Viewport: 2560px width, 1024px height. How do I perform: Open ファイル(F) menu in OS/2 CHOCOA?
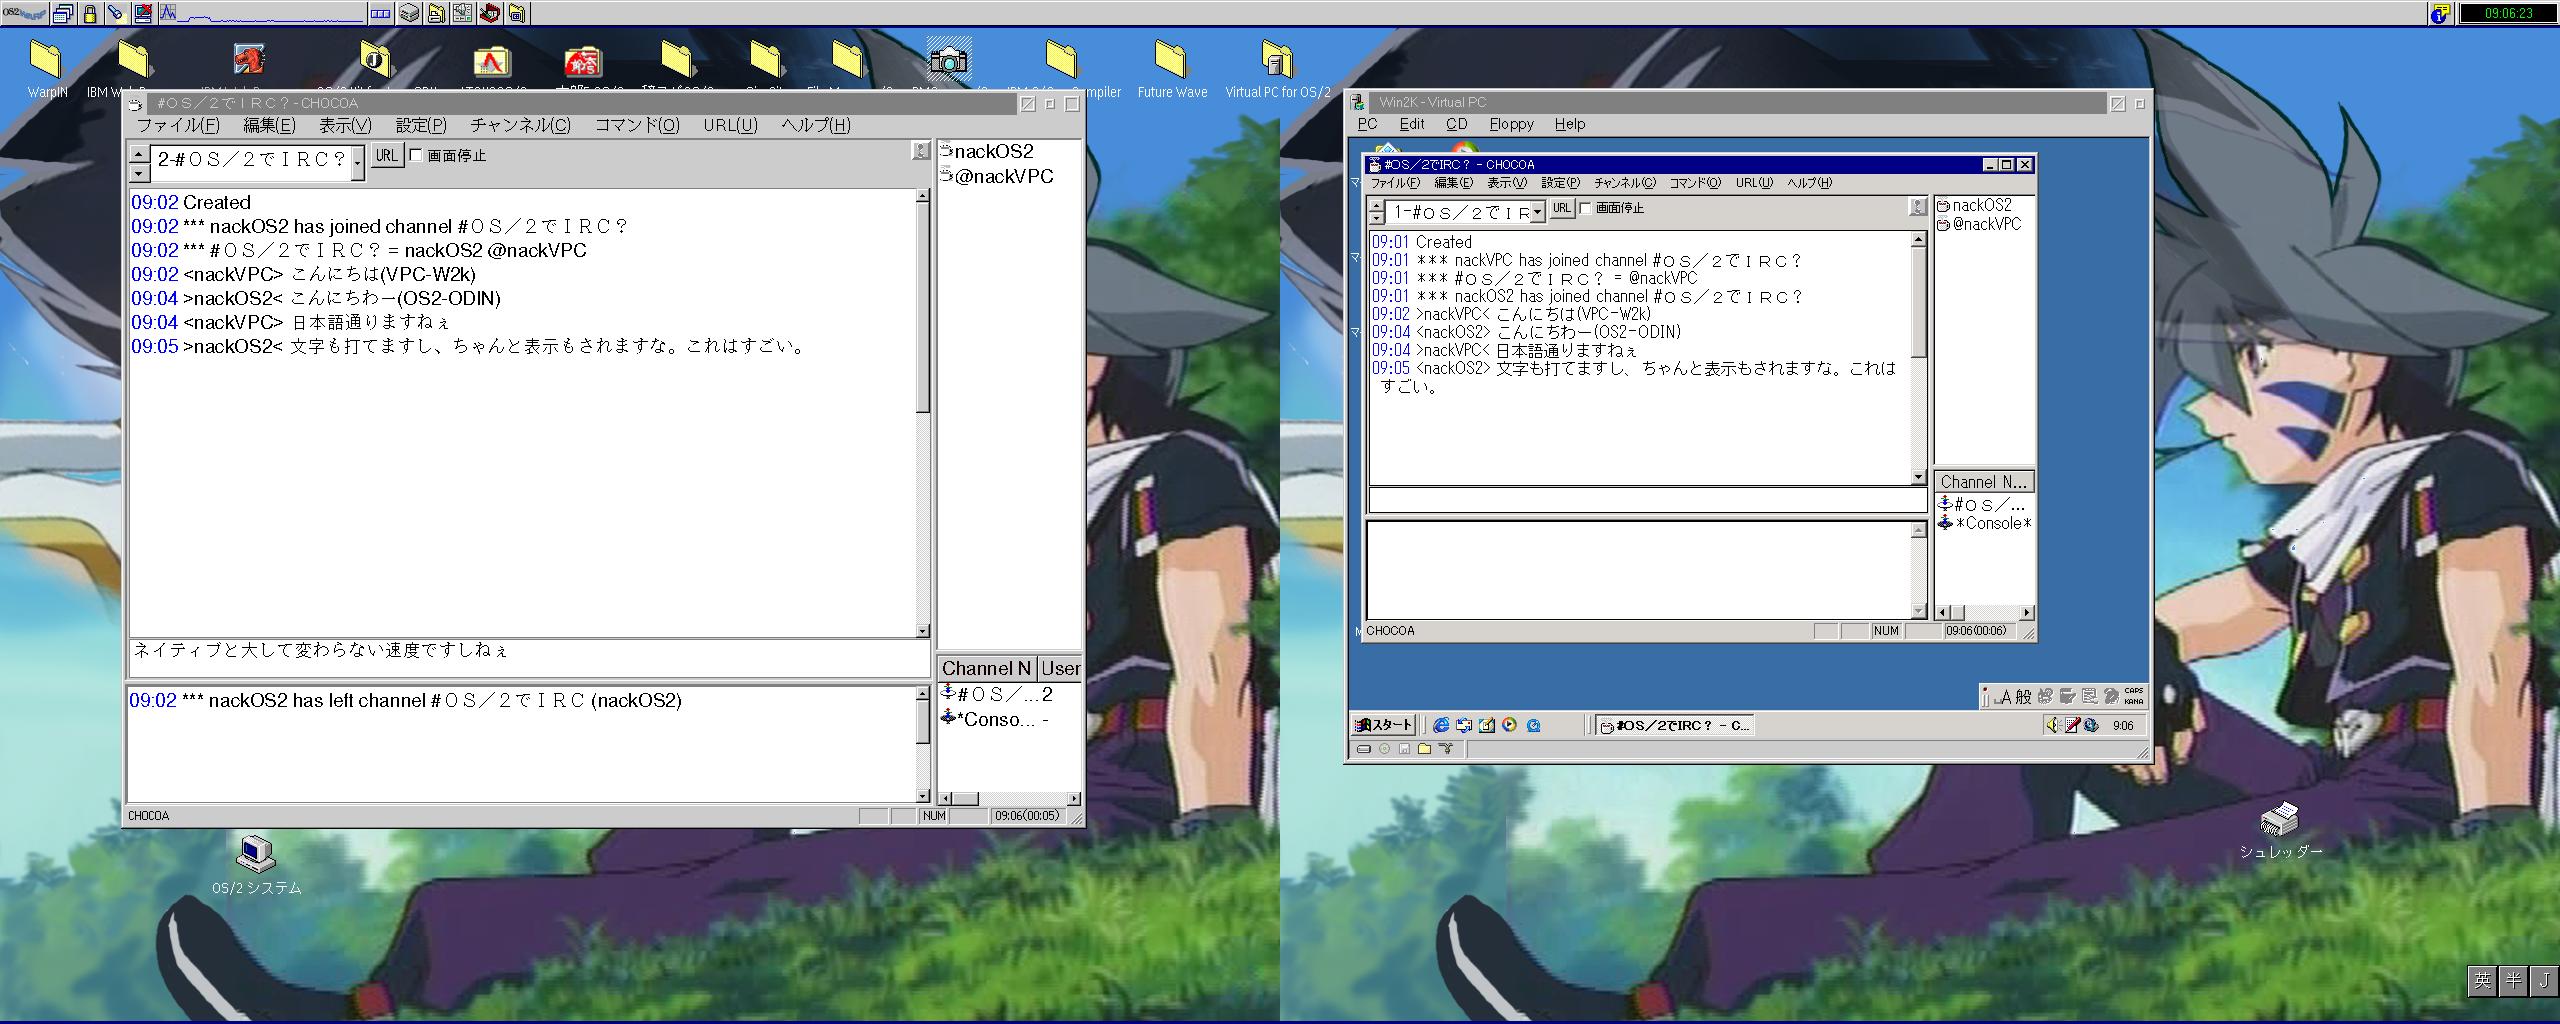(x=178, y=125)
